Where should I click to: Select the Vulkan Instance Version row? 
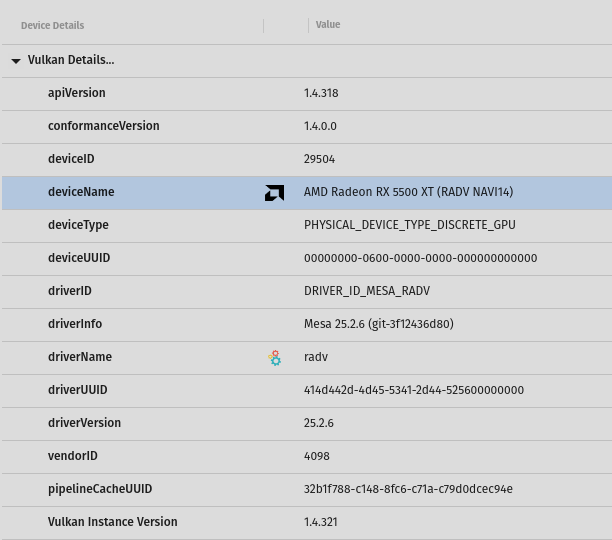pos(112,522)
